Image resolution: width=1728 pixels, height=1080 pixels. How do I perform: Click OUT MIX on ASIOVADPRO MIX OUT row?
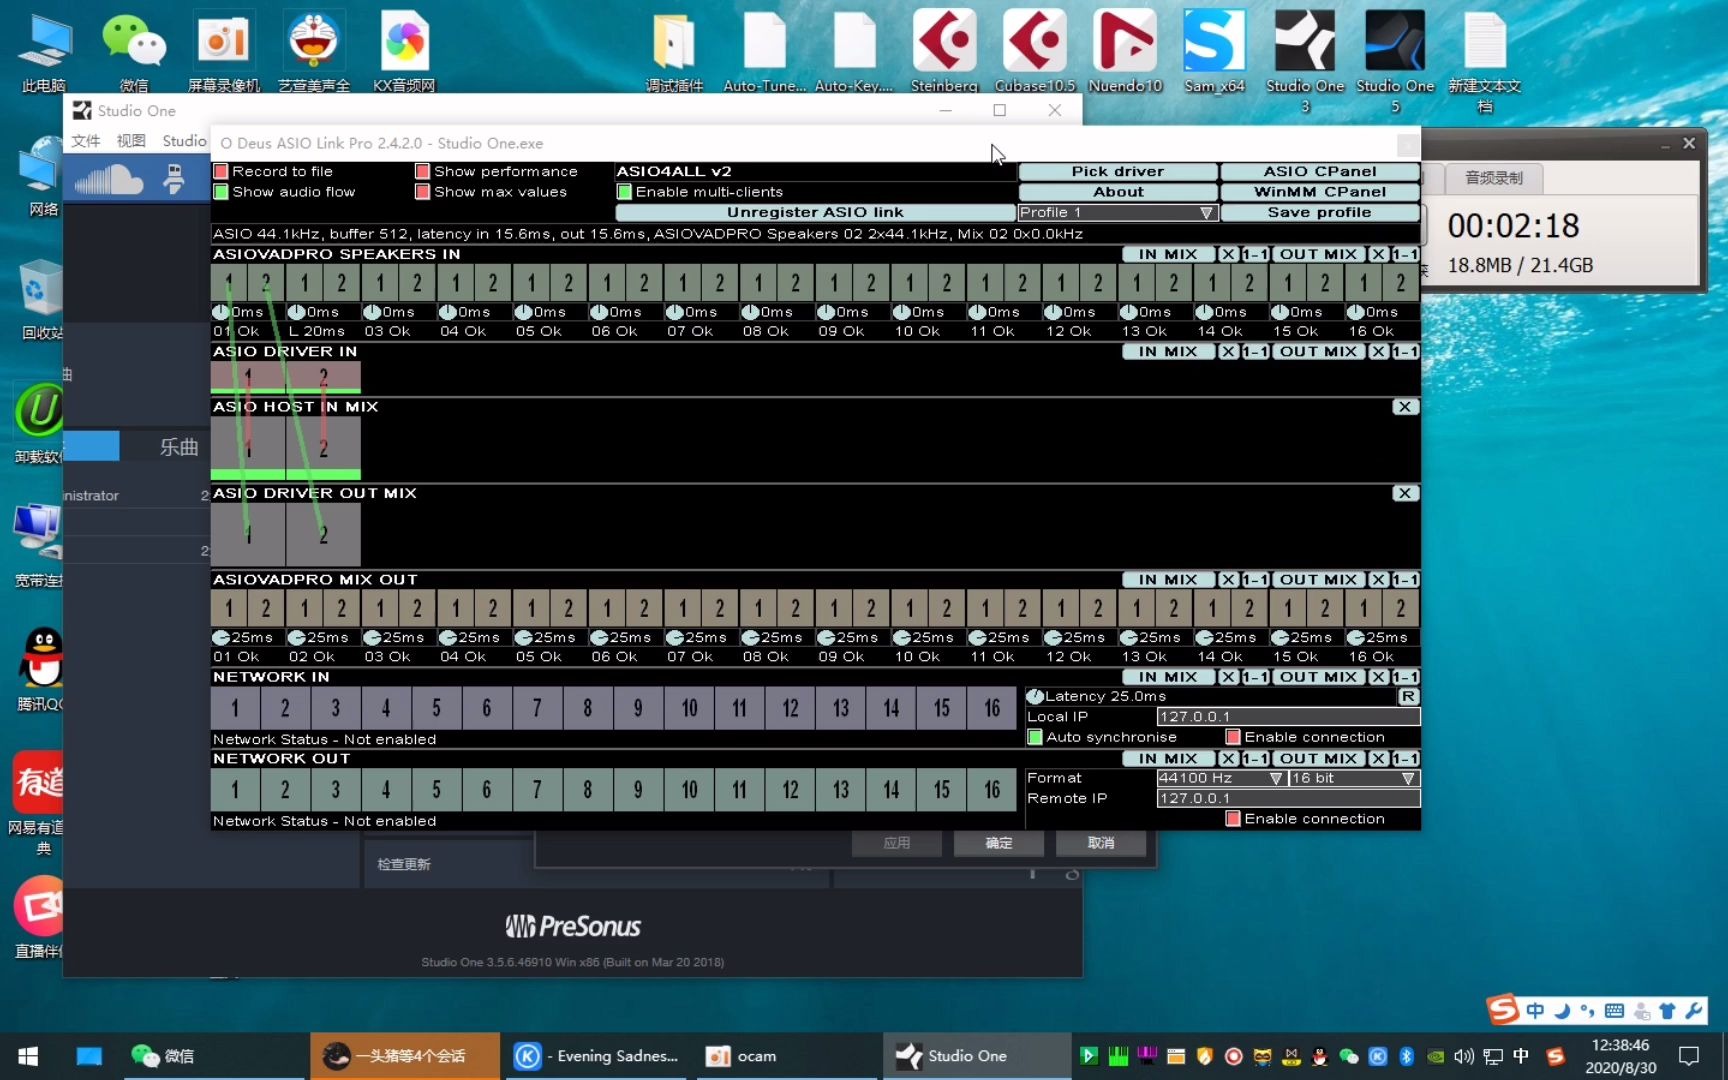click(x=1319, y=579)
